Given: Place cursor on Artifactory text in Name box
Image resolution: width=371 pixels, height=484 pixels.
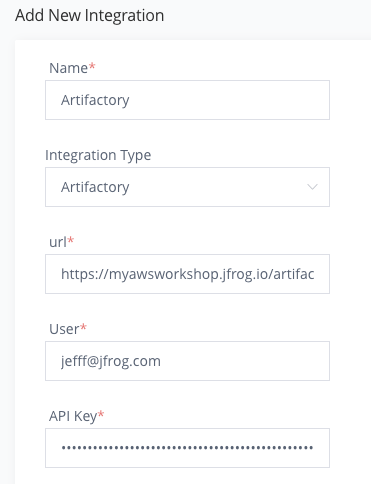Looking at the screenshot, I should coord(95,100).
